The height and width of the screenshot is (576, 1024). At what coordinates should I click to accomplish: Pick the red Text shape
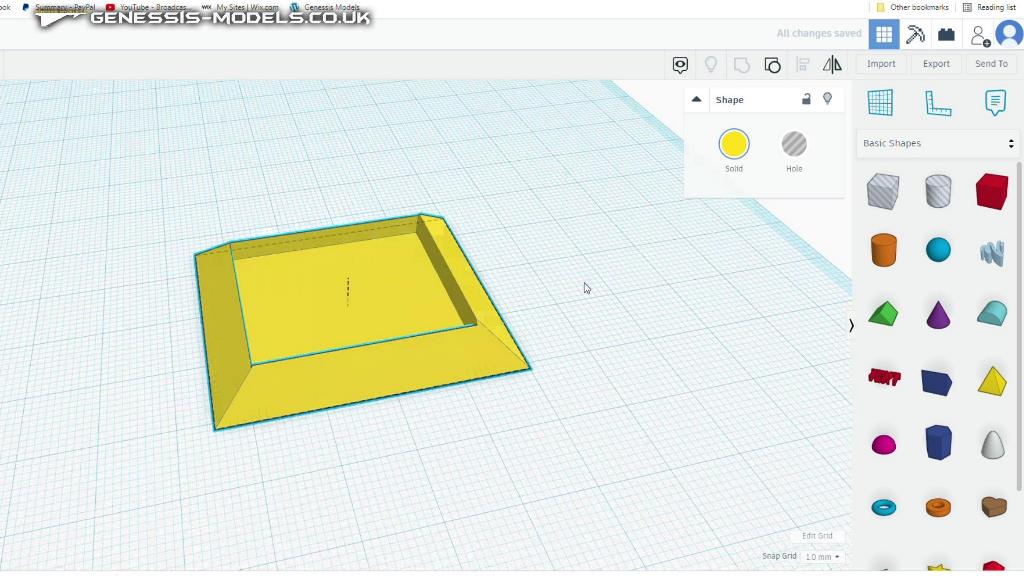click(884, 377)
